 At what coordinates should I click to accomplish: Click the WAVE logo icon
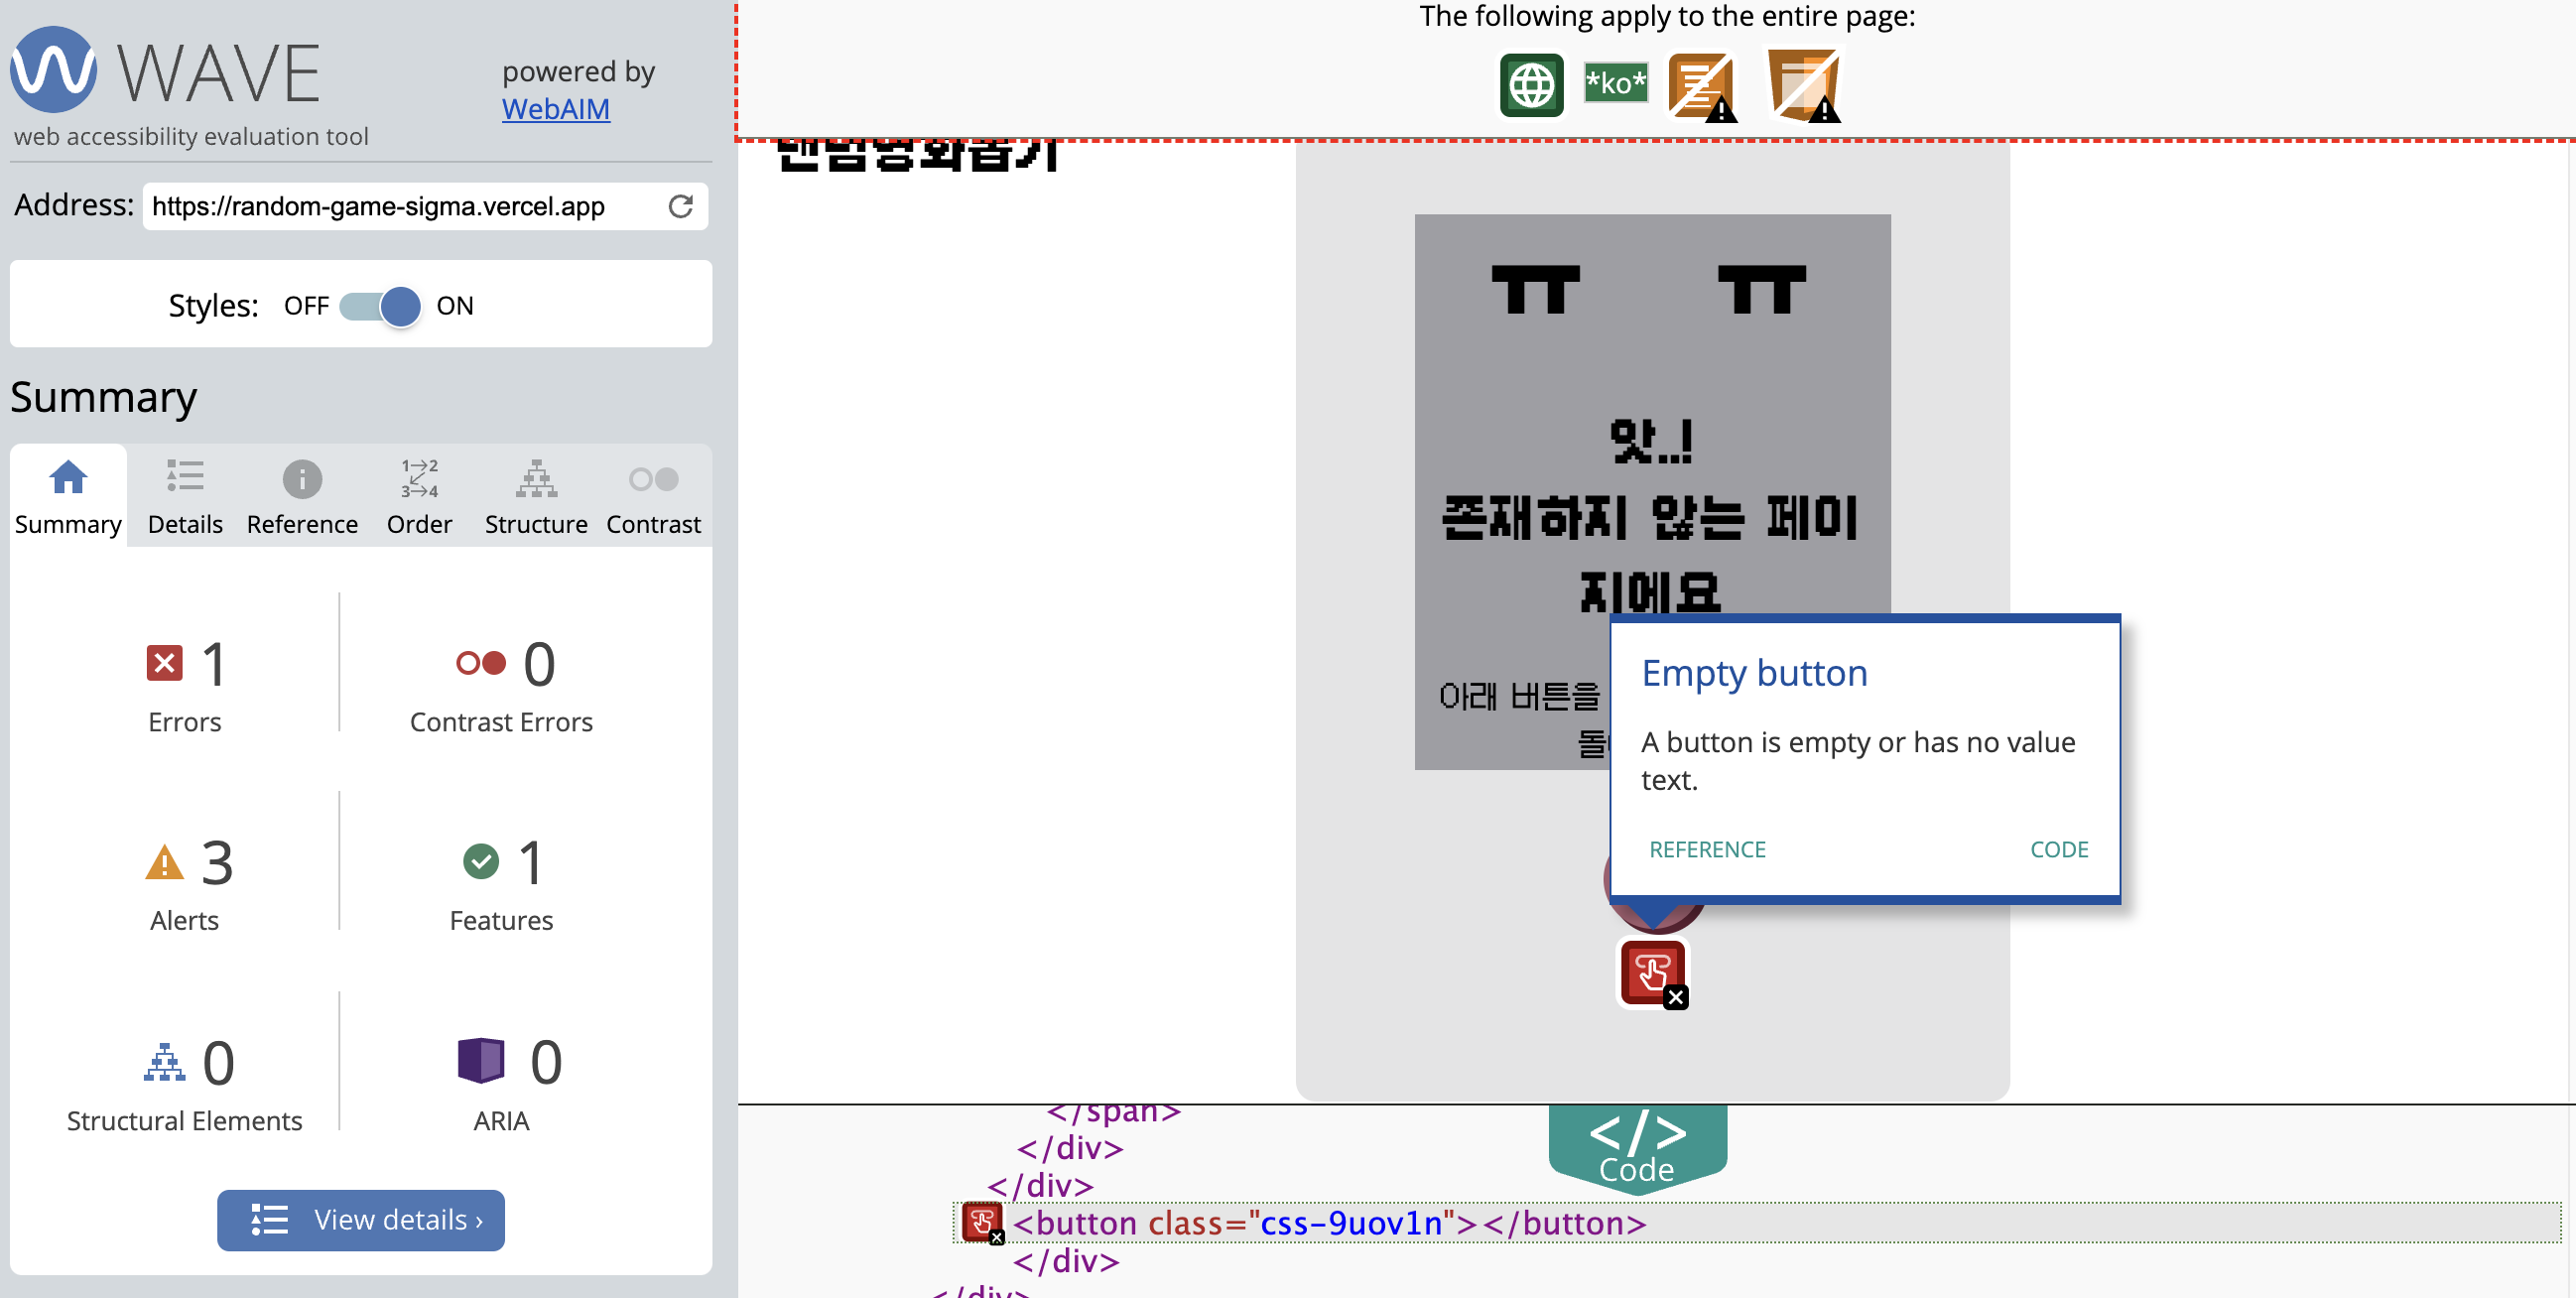coord(54,70)
